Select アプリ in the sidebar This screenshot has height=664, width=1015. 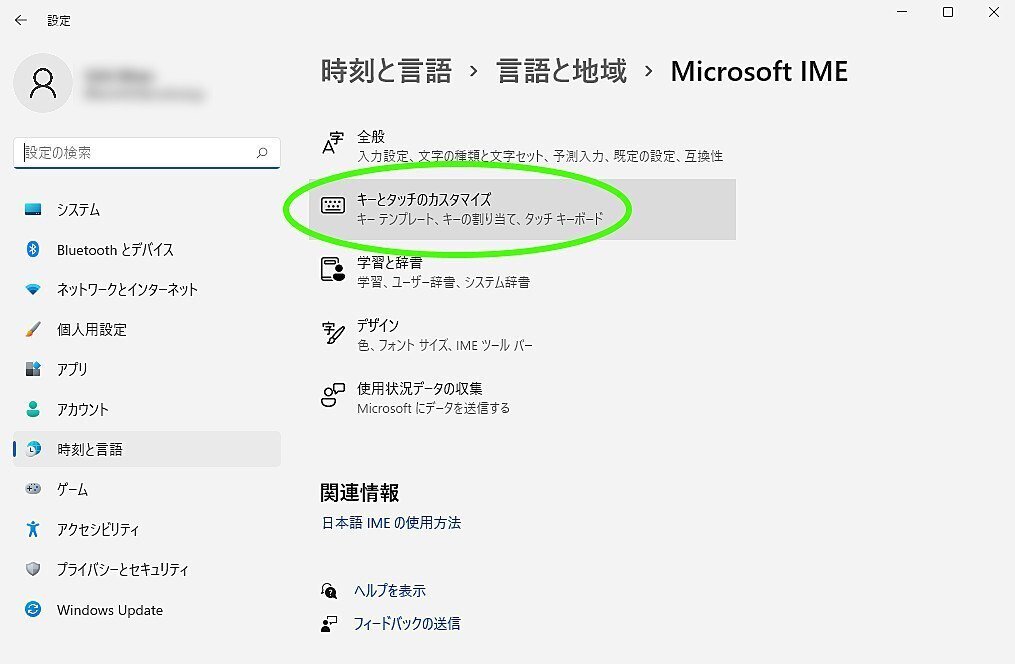pos(147,369)
